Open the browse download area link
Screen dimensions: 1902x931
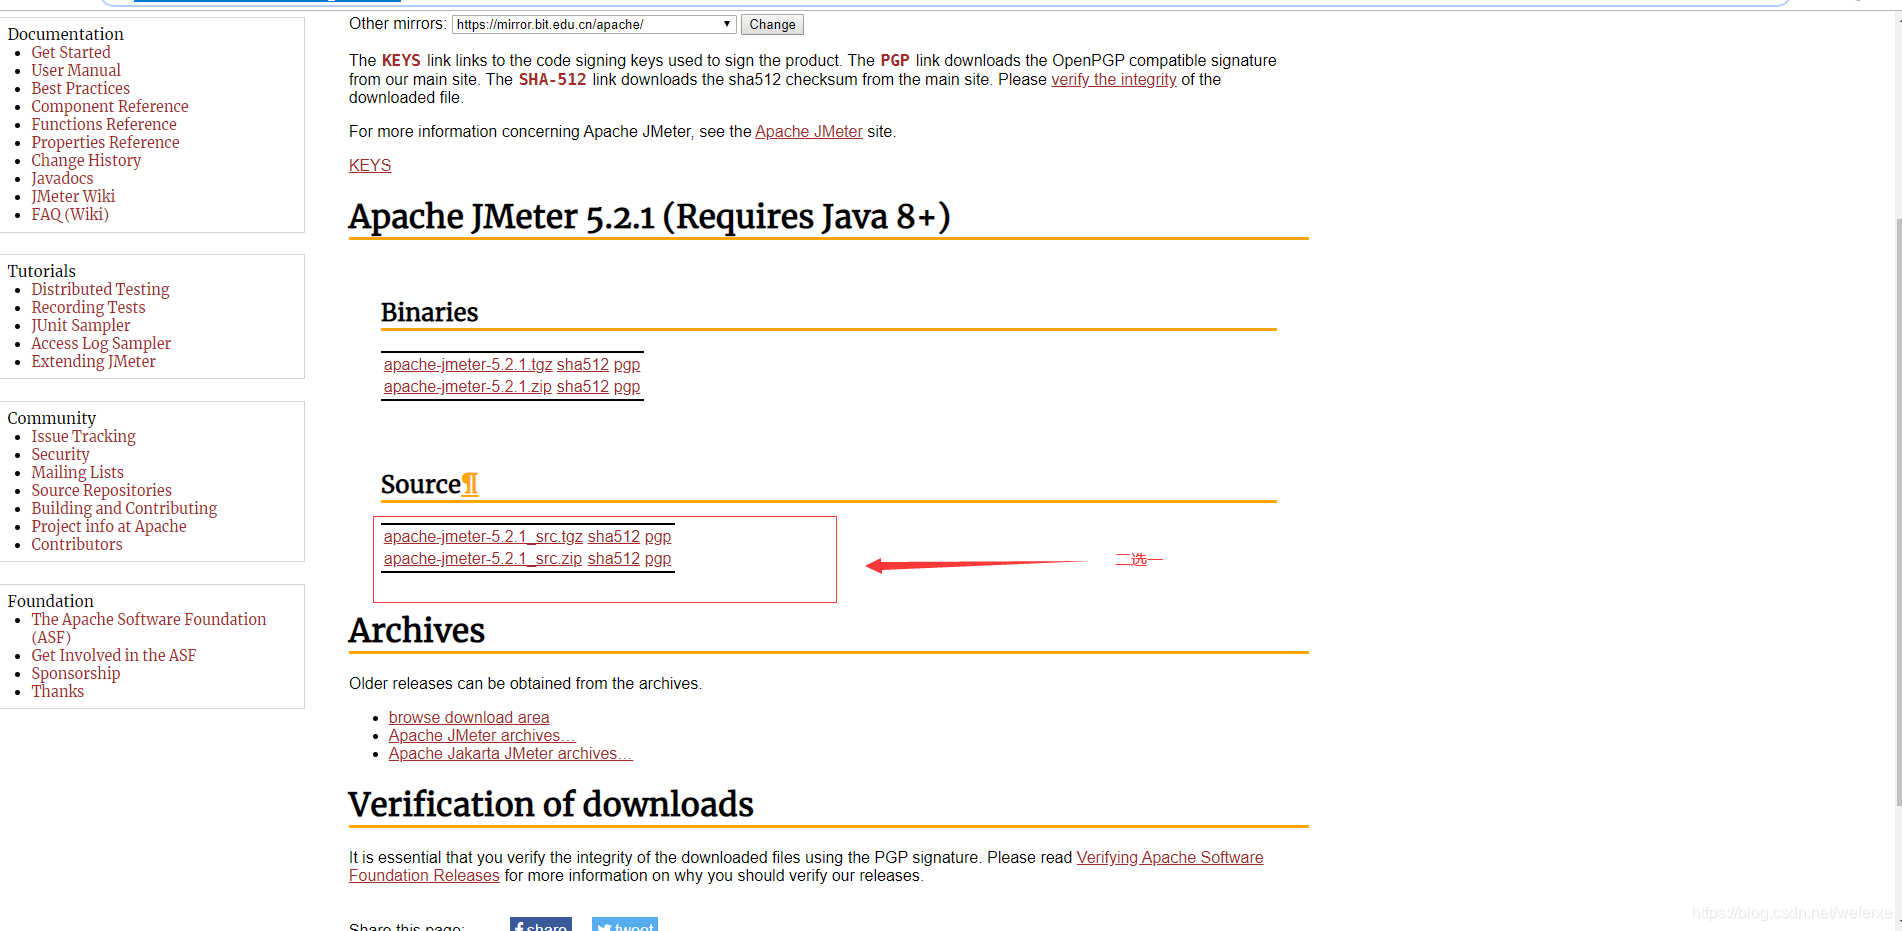(x=469, y=717)
